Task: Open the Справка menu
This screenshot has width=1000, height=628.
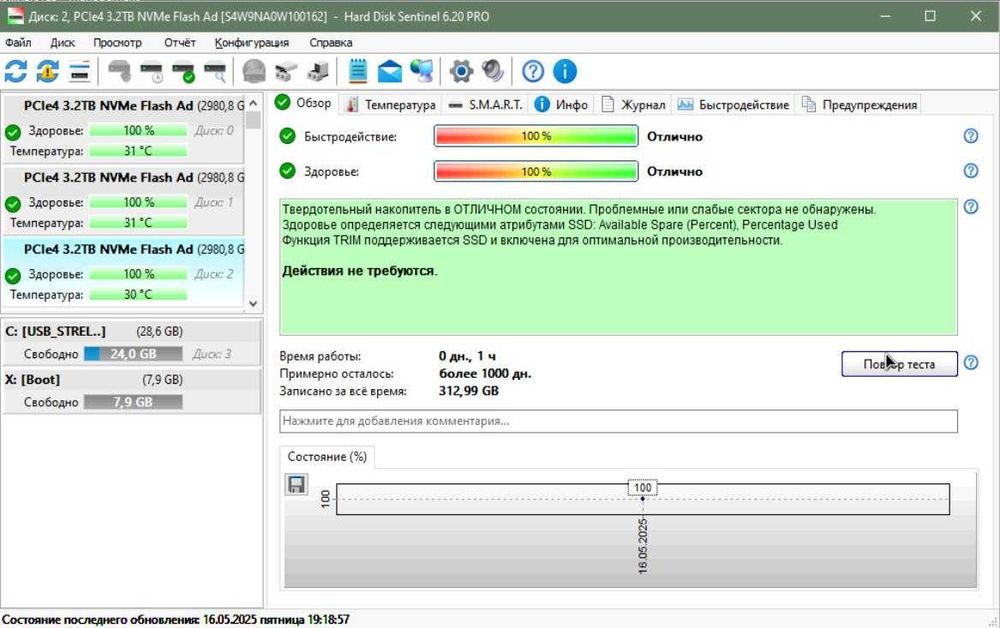Action: pos(330,43)
